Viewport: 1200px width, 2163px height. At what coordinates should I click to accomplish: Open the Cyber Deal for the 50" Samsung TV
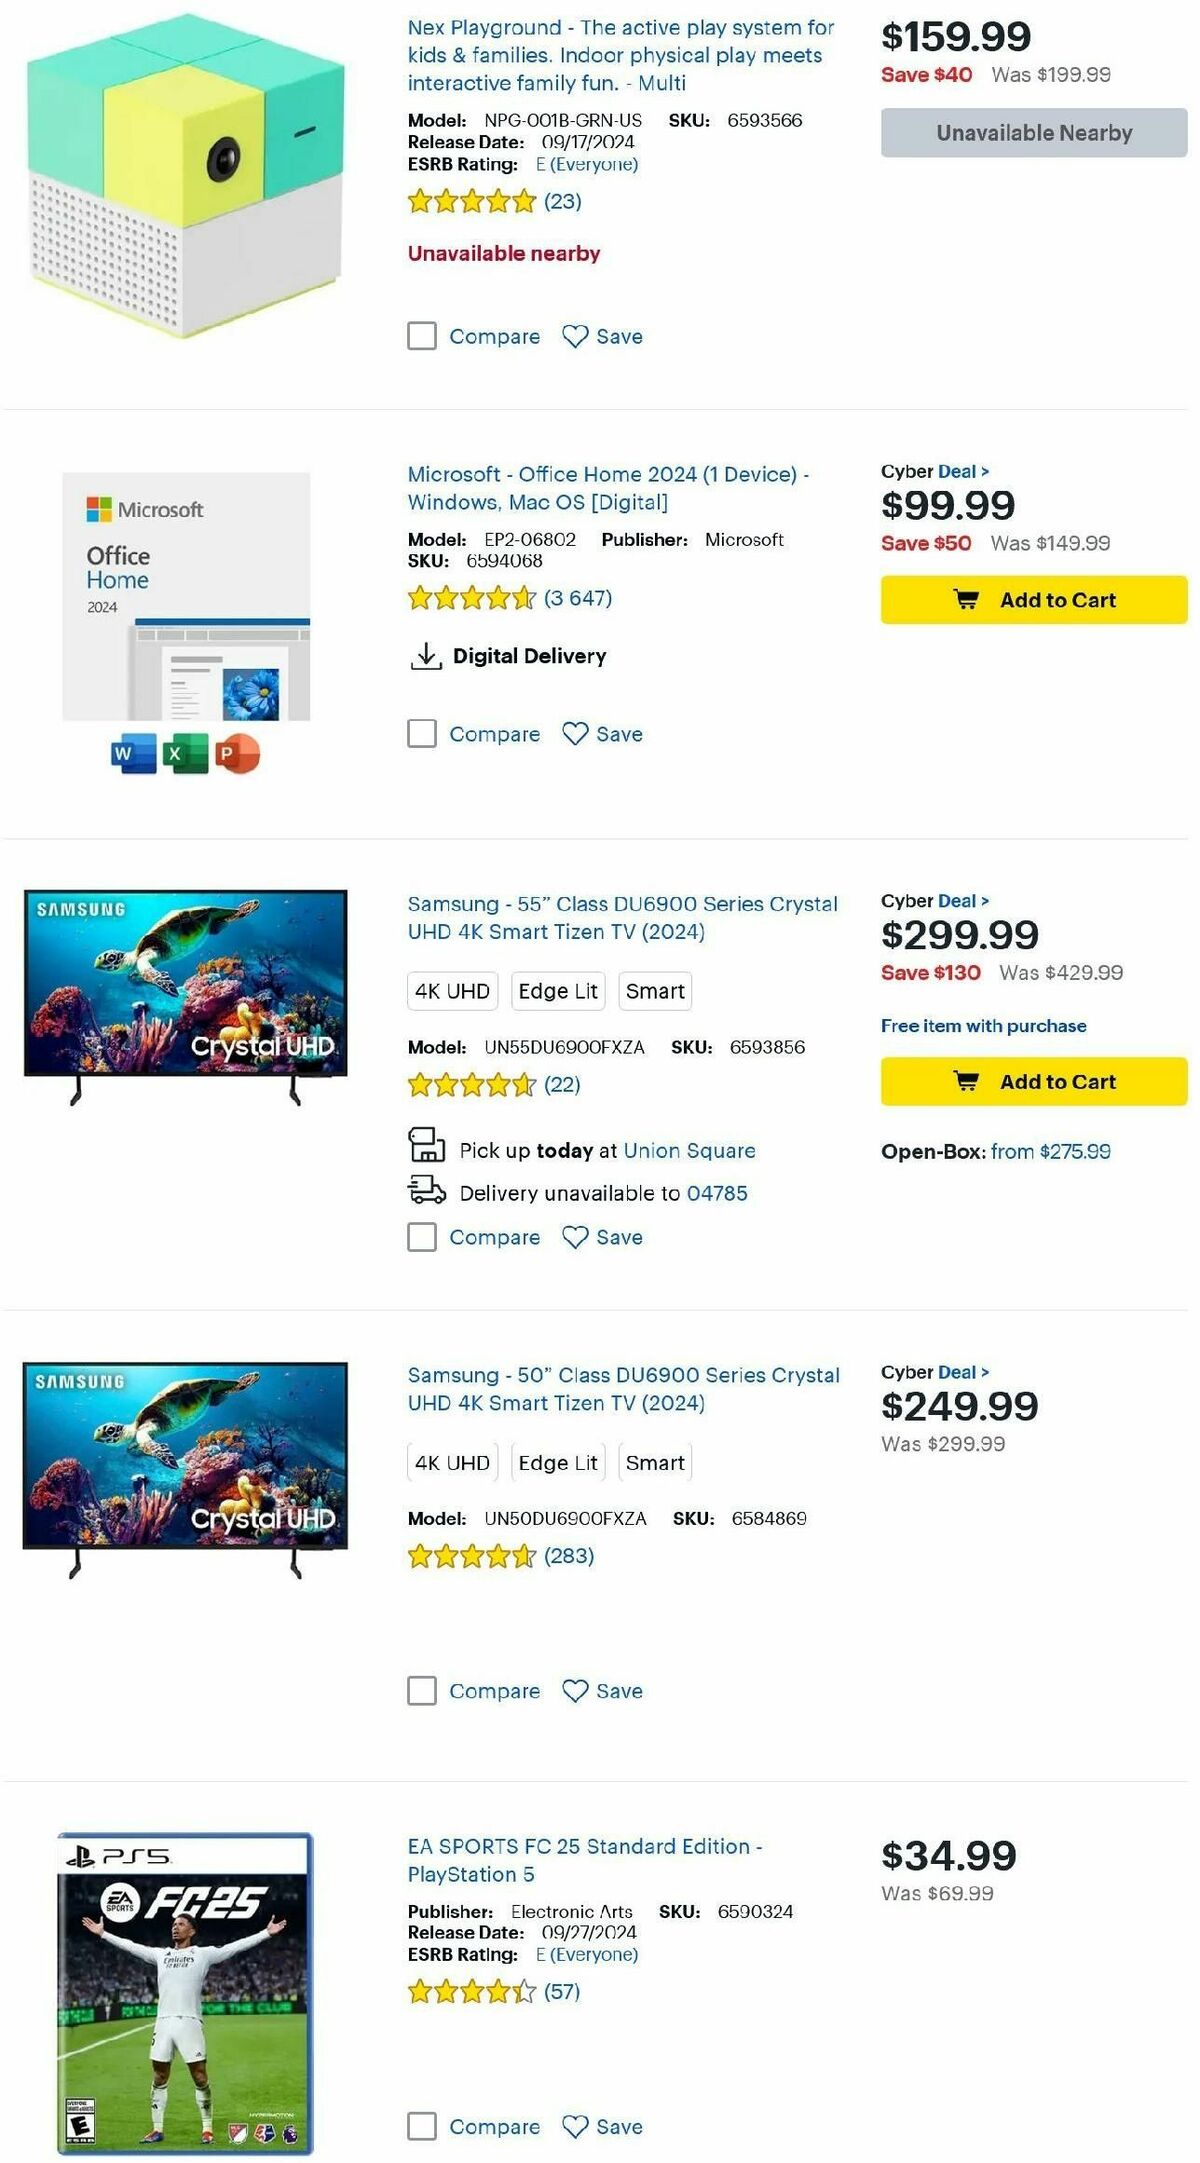point(961,1372)
